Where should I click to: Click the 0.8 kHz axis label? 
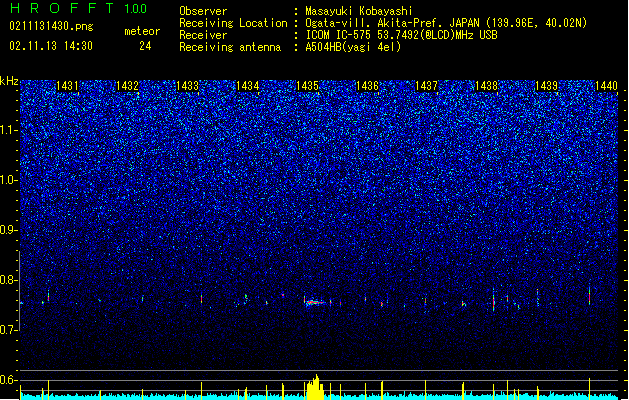pyautogui.click(x=9, y=280)
